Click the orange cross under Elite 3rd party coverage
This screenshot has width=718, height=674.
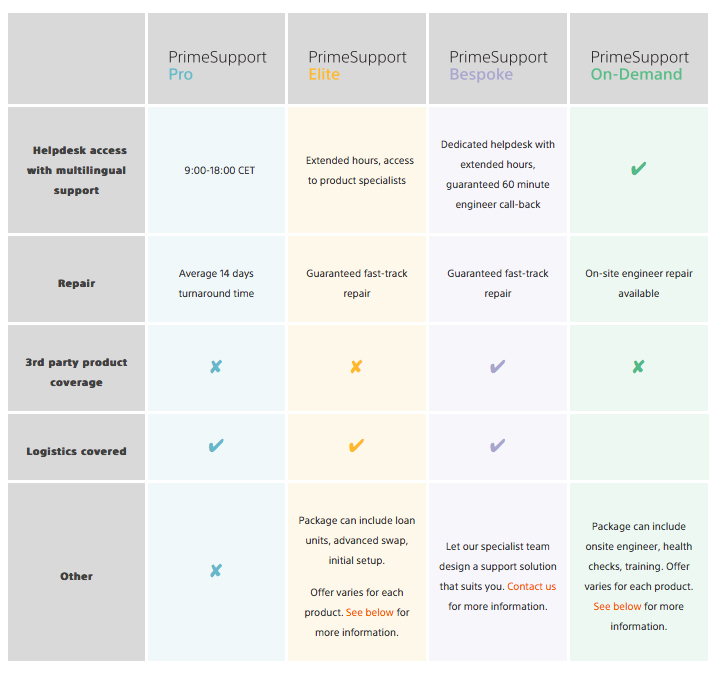[356, 366]
